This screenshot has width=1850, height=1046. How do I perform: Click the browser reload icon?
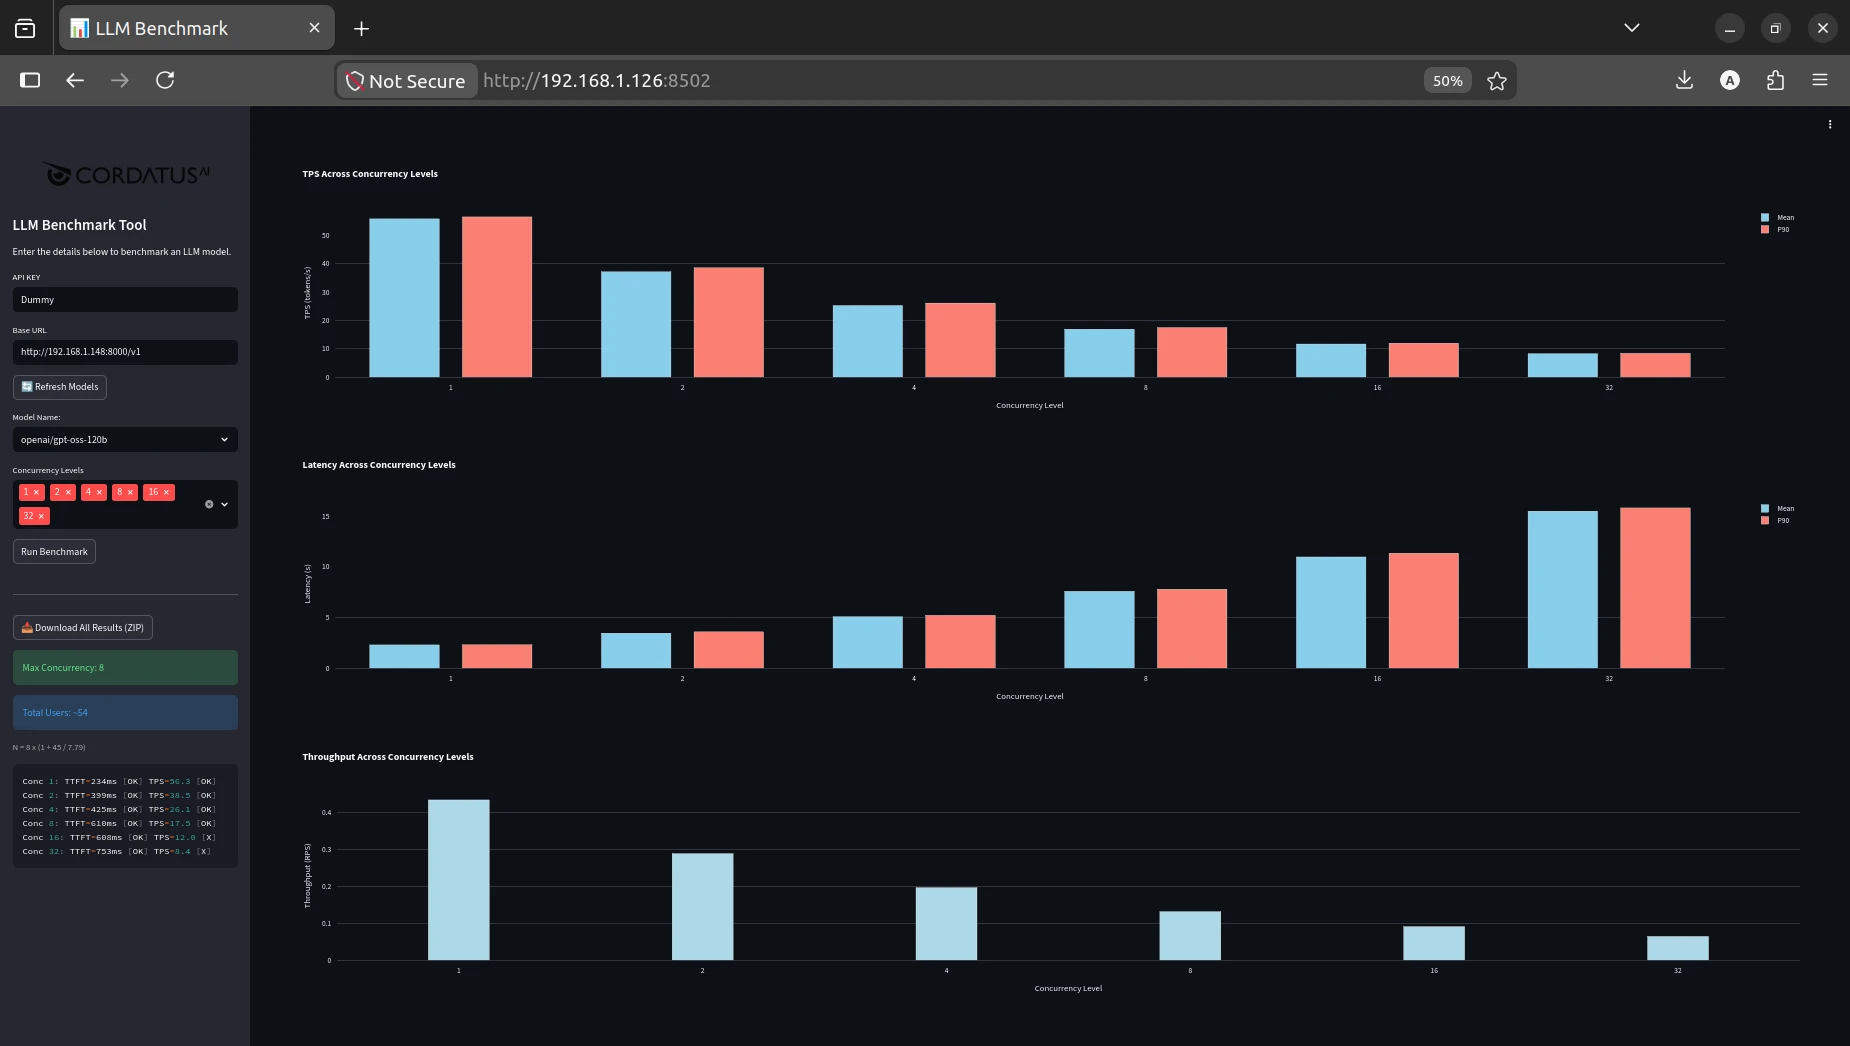pyautogui.click(x=165, y=80)
